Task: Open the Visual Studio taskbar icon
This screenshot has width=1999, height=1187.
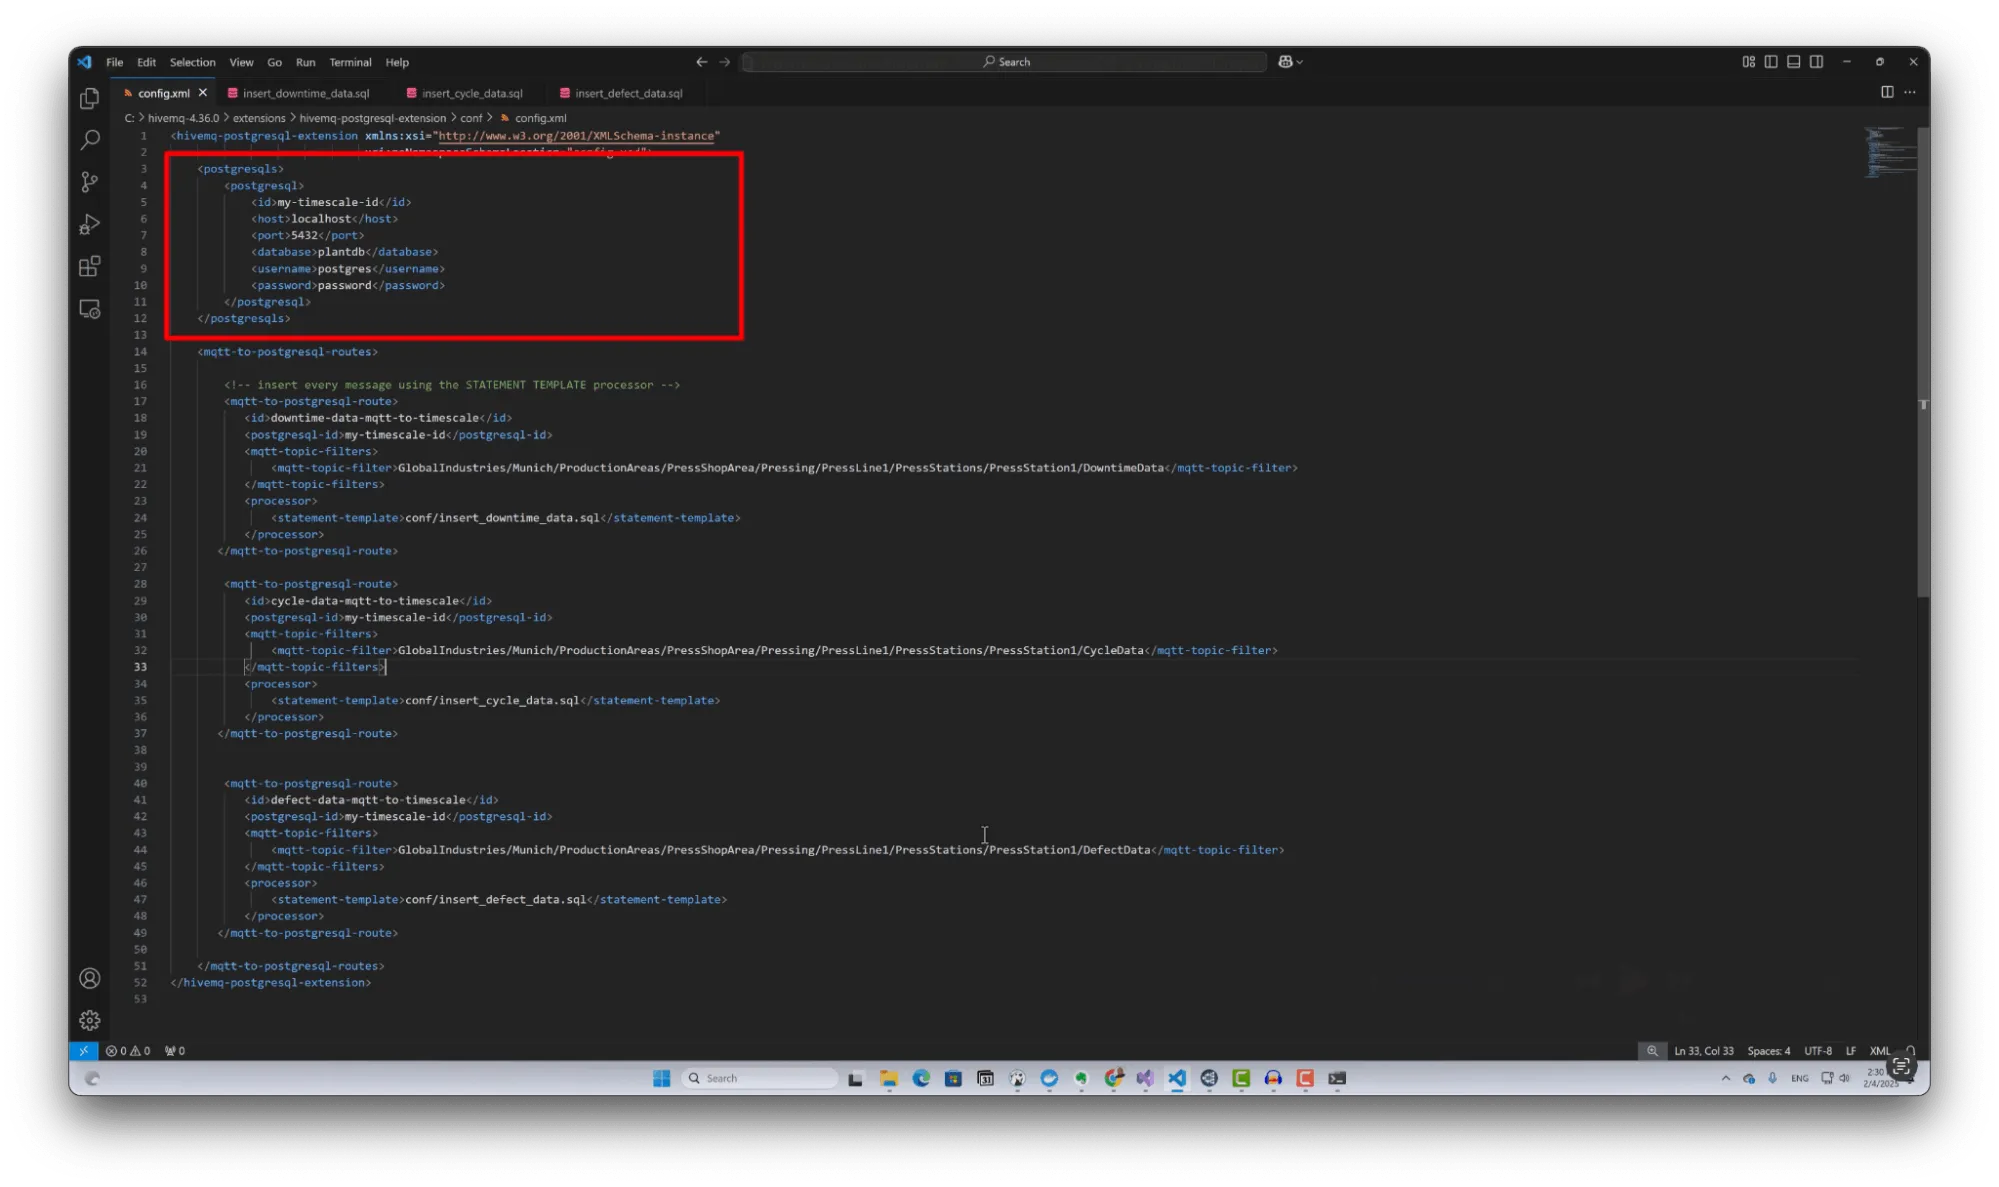Action: [x=1145, y=1078]
